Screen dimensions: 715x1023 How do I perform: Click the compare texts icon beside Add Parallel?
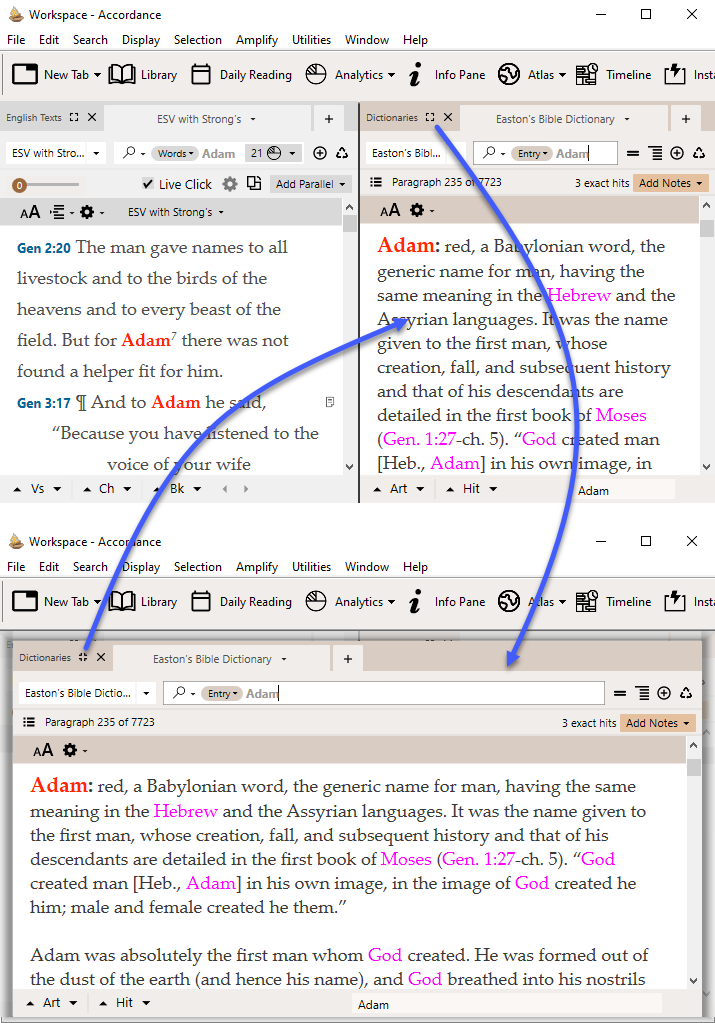click(x=254, y=184)
